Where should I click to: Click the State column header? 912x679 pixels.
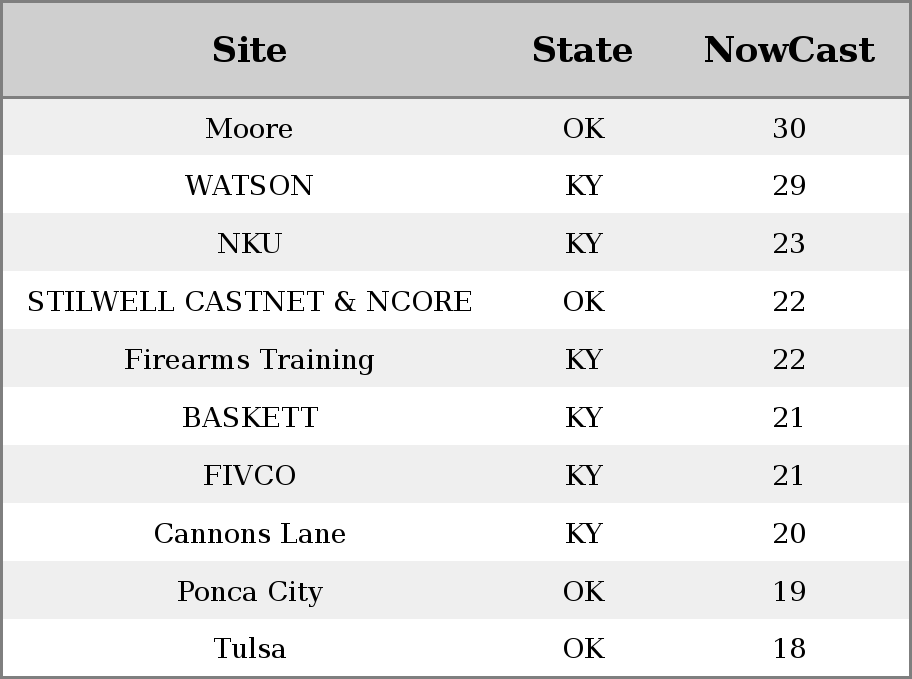point(583,49)
